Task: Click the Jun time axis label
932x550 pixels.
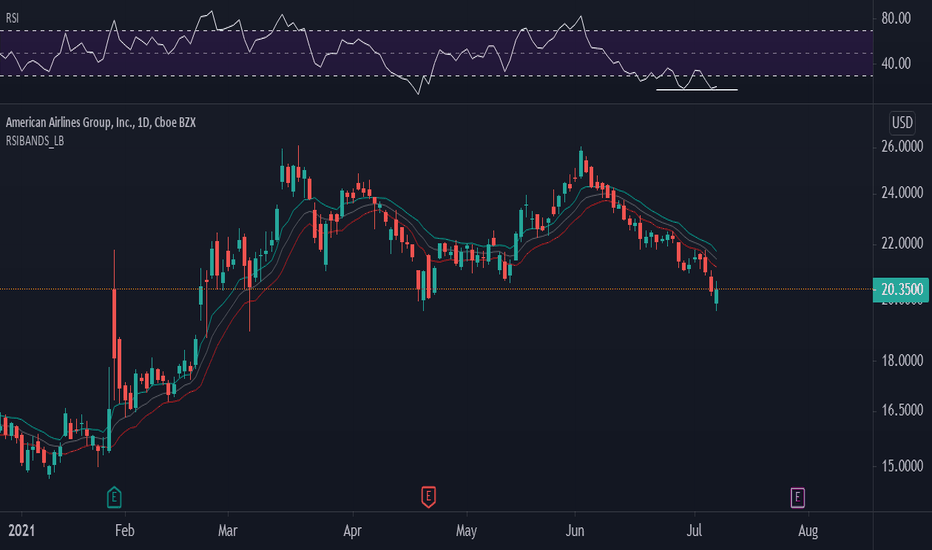Action: point(575,530)
